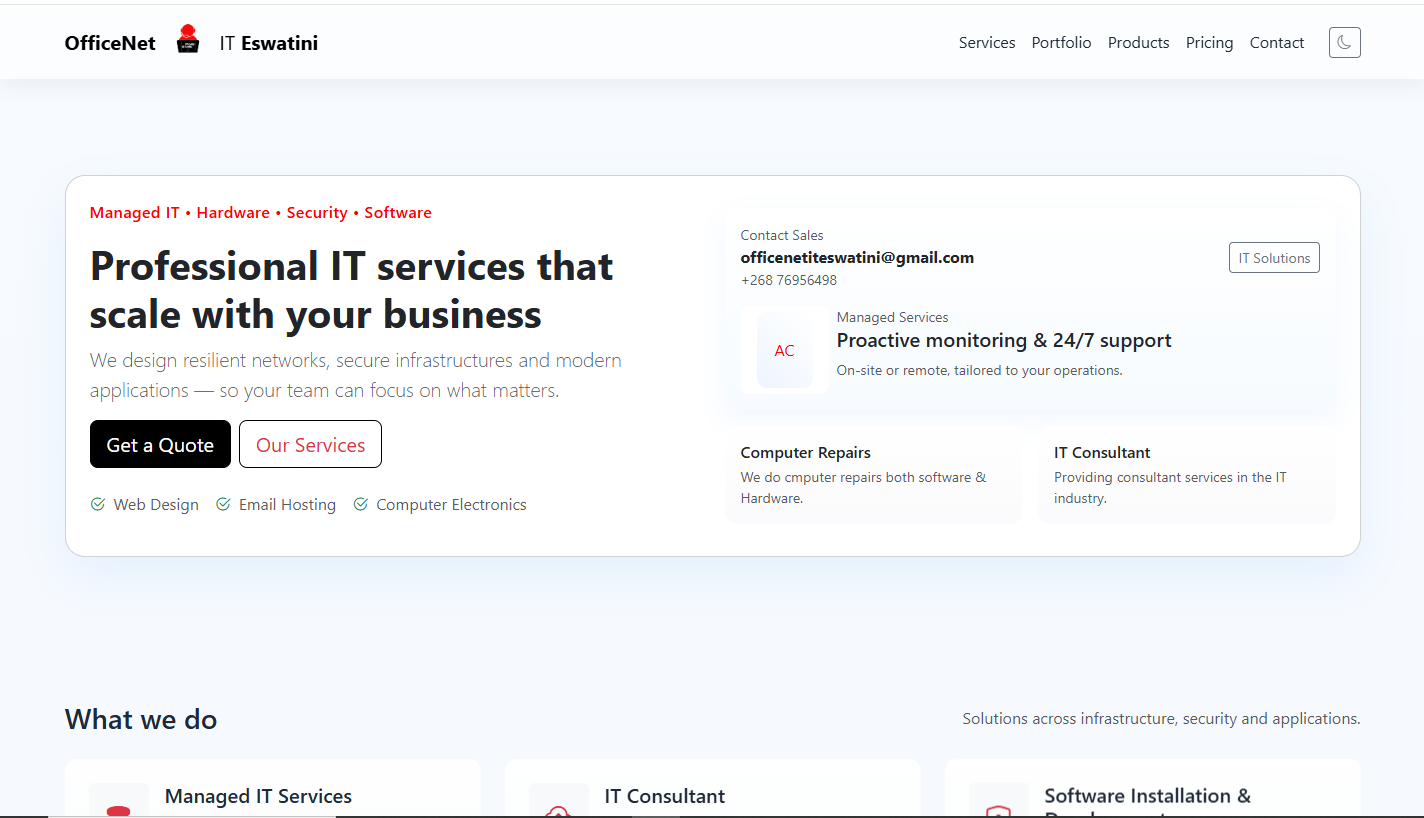
Task: Navigate to the Portfolio section
Action: pyautogui.click(x=1061, y=42)
